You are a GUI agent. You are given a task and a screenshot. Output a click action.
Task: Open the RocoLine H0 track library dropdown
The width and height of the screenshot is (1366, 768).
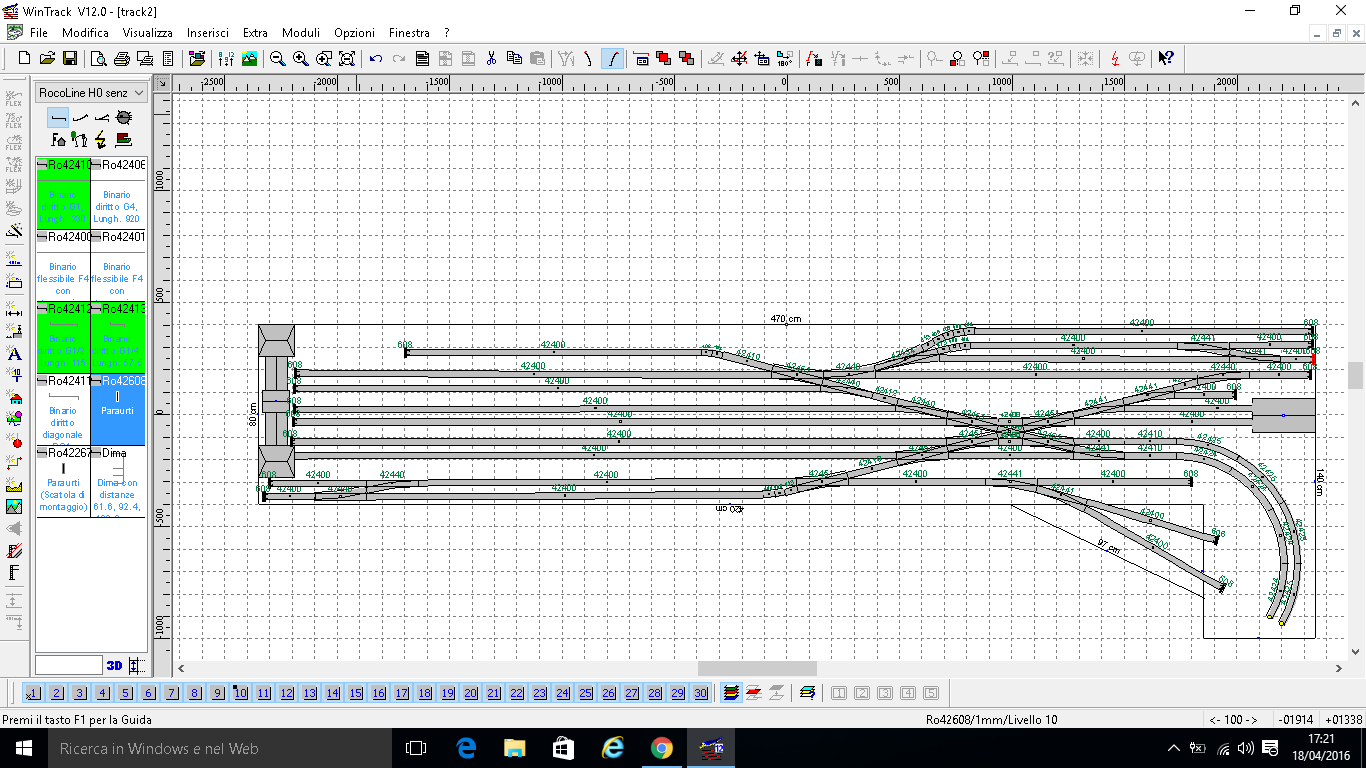(x=91, y=93)
